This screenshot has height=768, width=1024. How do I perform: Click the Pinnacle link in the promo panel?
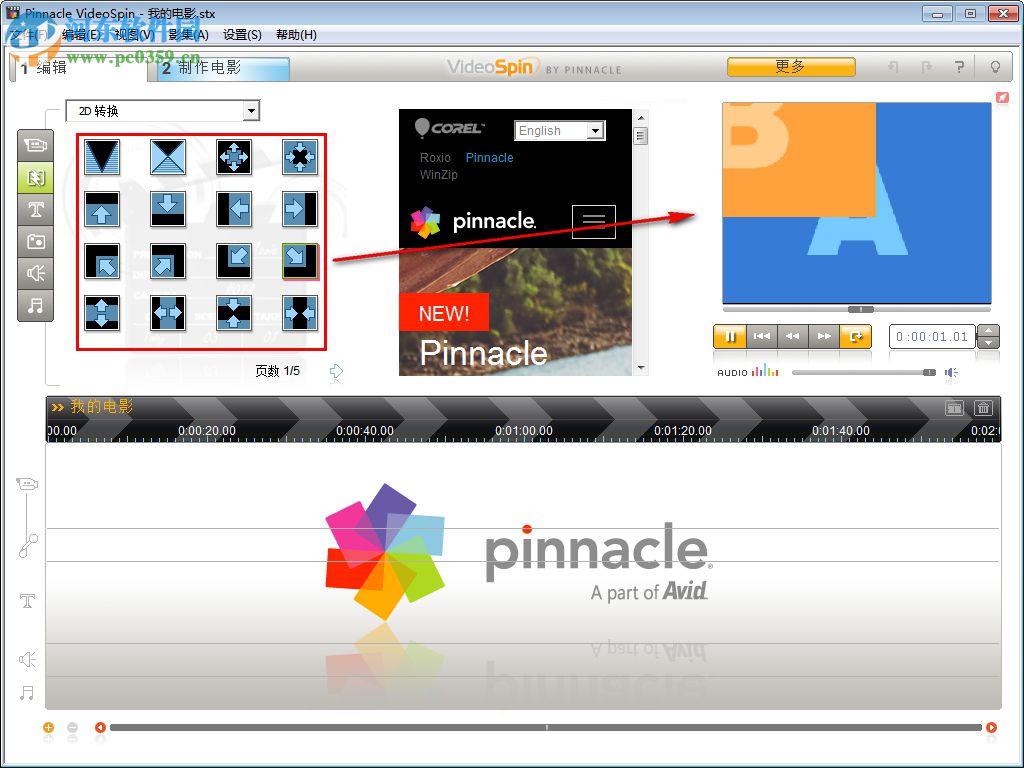pyautogui.click(x=489, y=157)
